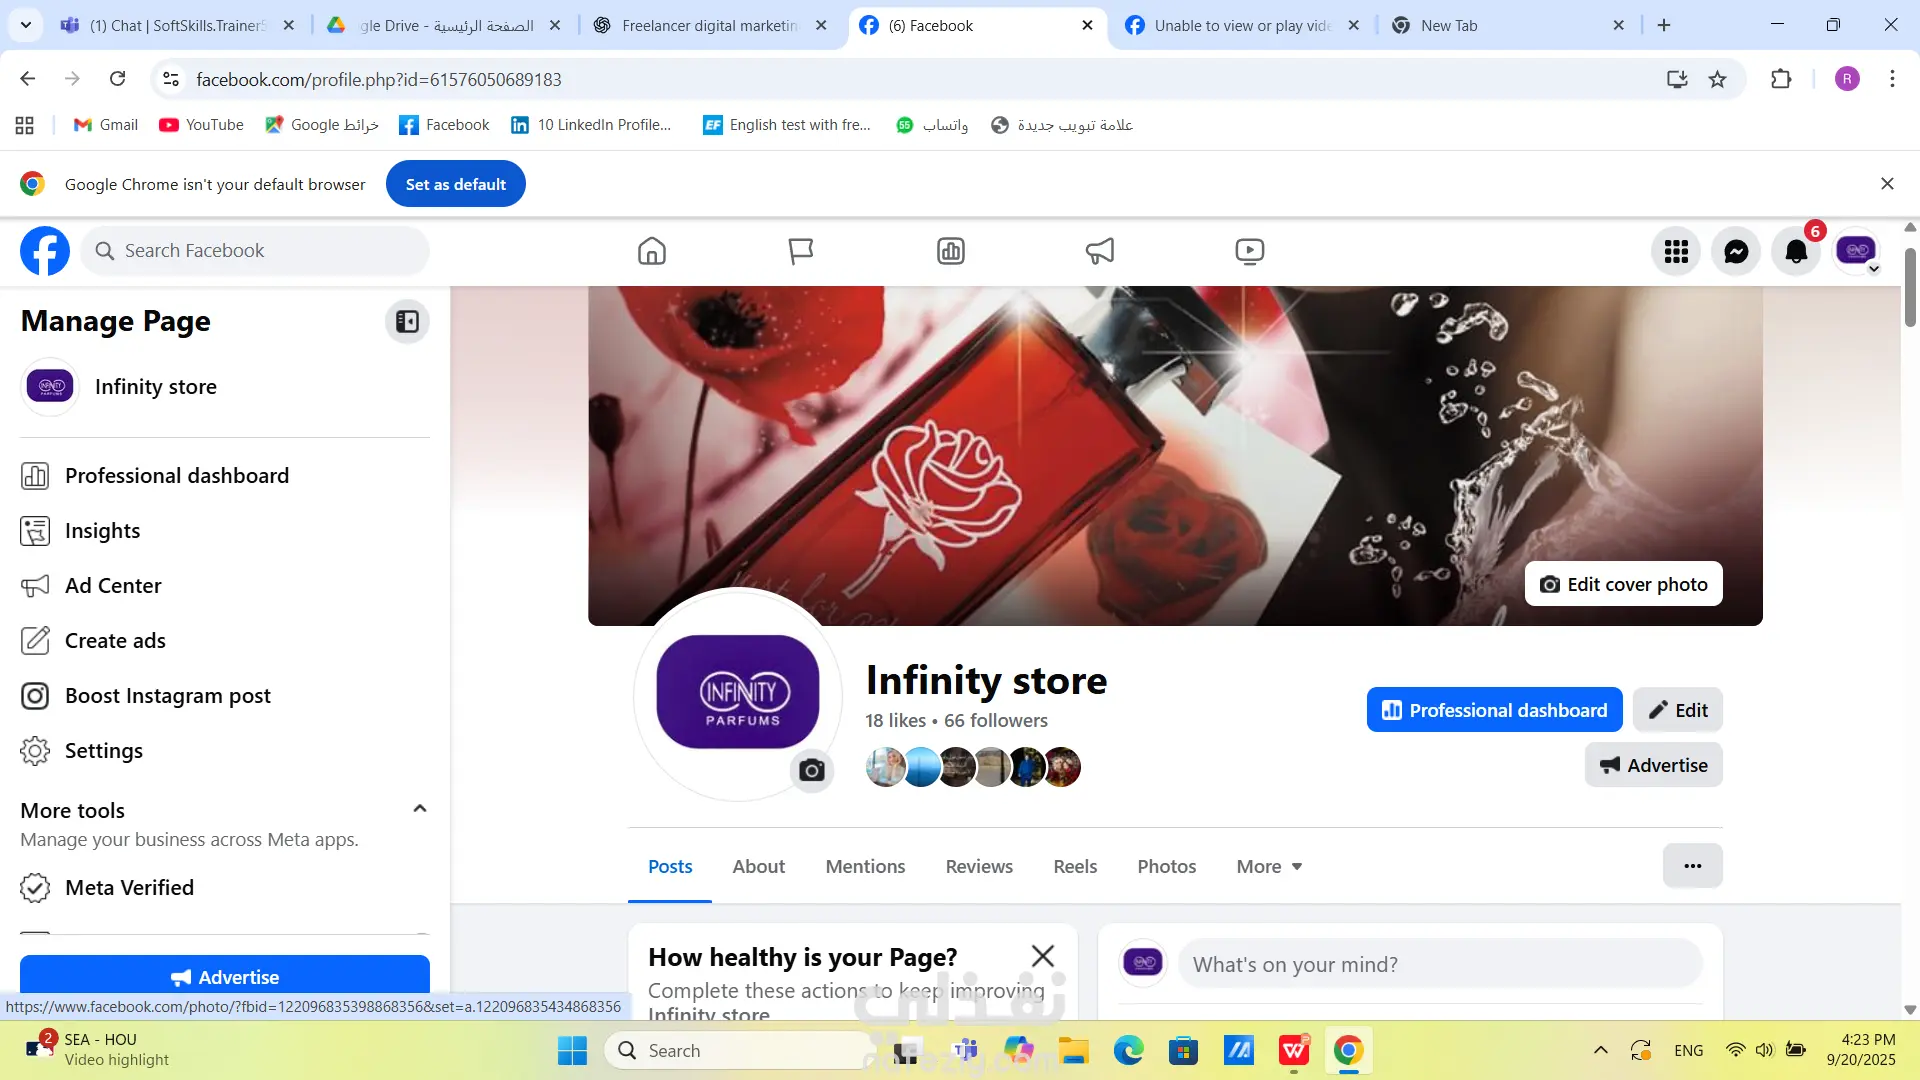Image resolution: width=1920 pixels, height=1080 pixels.
Task: Open Microsoft Edge from the taskbar
Action: pos(1128,1050)
